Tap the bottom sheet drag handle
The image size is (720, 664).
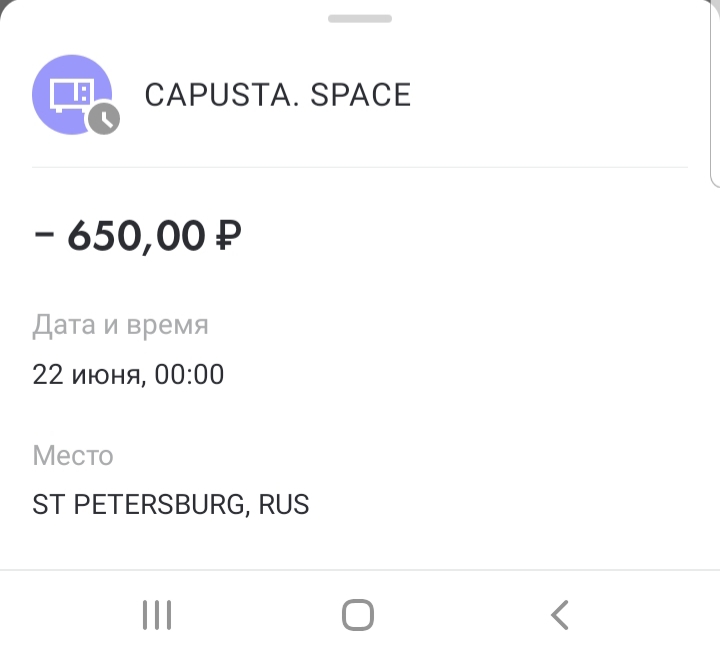click(x=360, y=18)
